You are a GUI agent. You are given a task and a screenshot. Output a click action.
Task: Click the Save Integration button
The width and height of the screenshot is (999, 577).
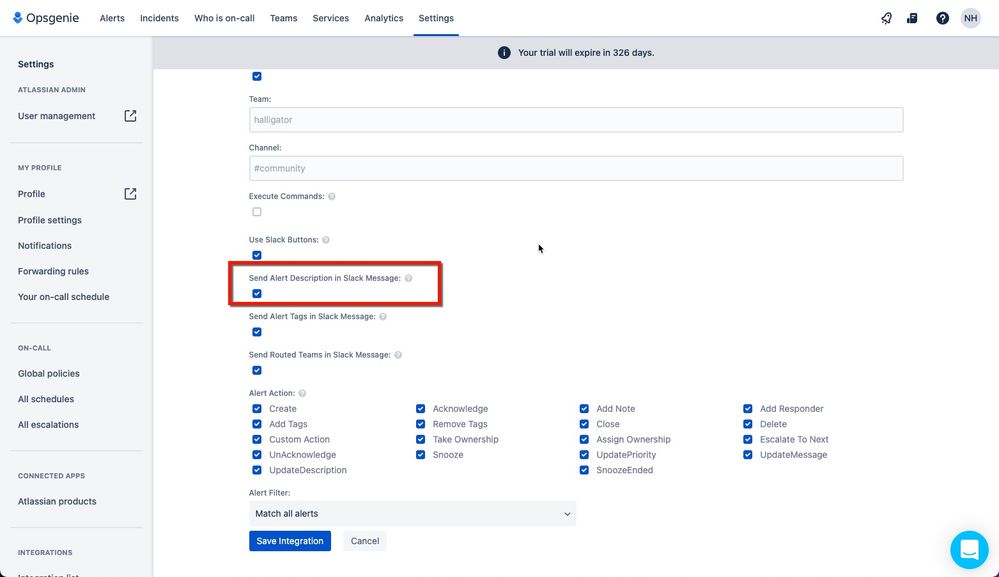point(290,541)
